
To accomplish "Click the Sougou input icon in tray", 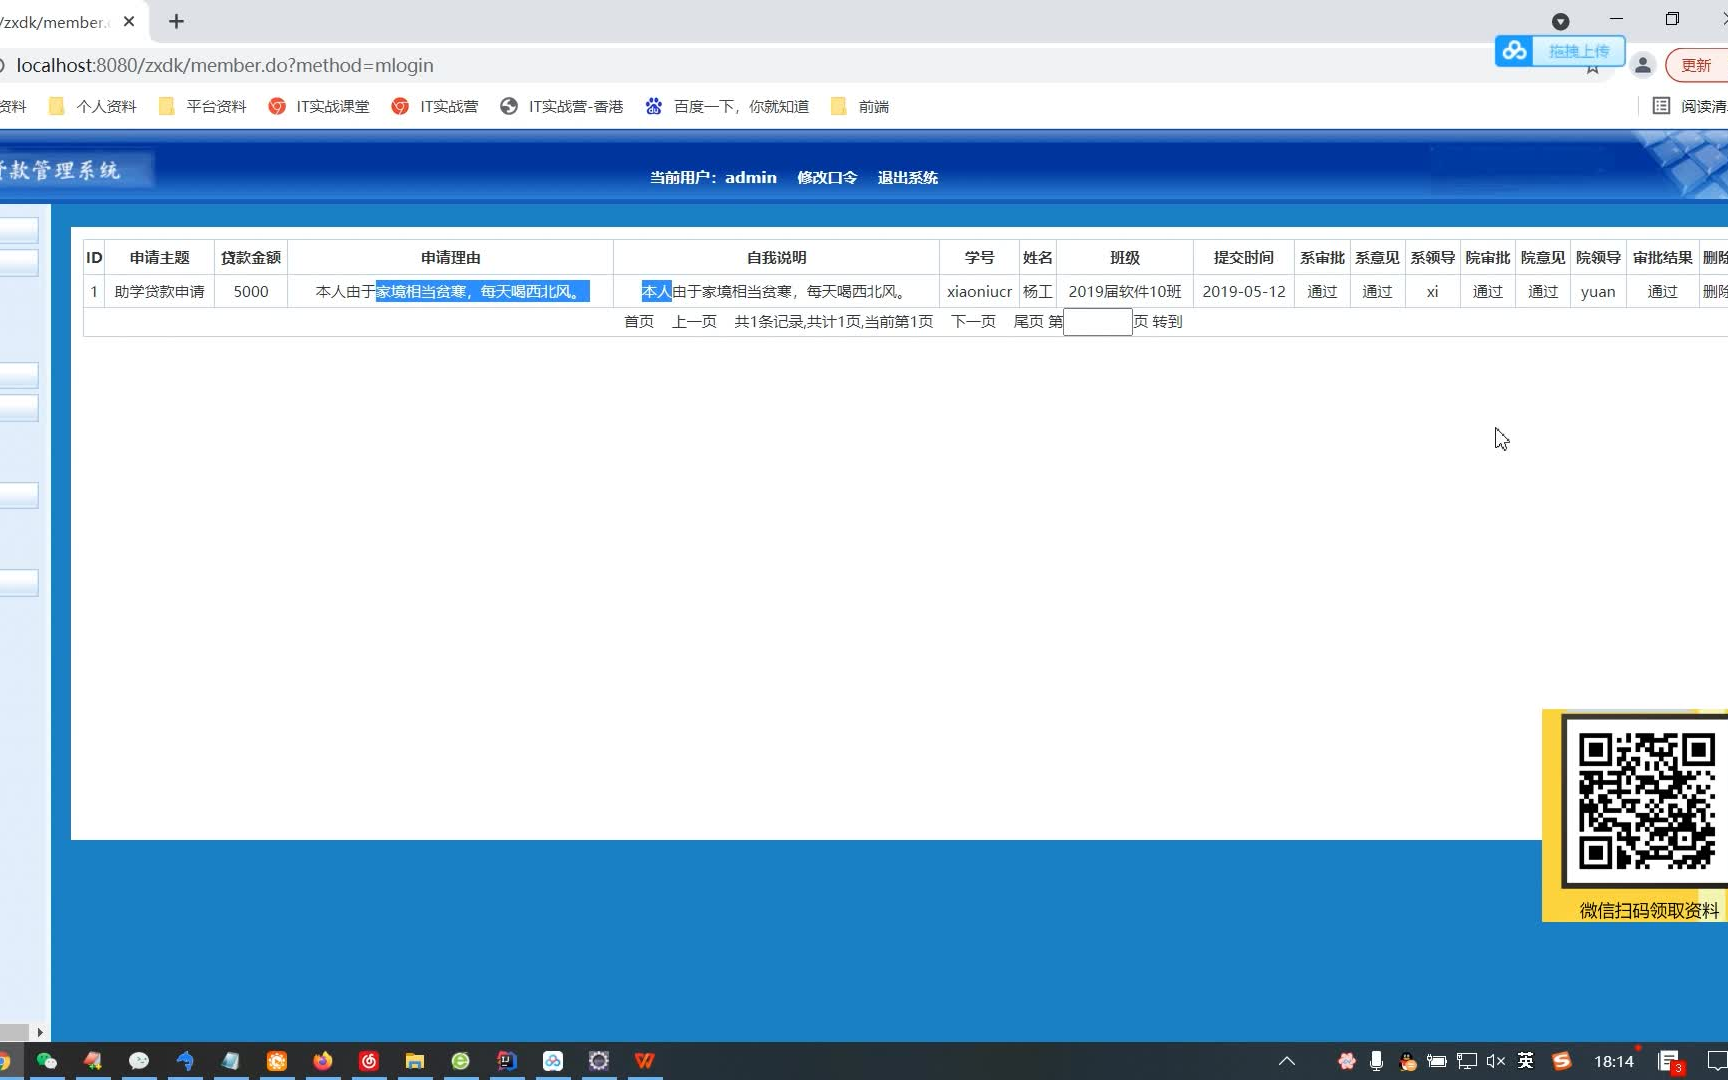I will click(1561, 1061).
